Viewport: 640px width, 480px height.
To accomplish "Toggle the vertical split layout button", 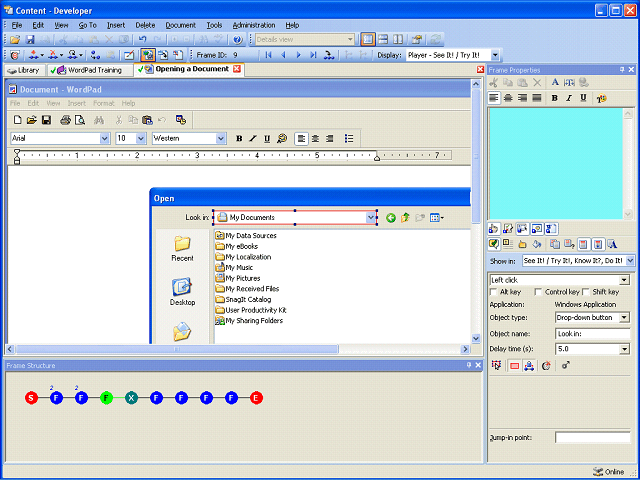I will tap(398, 40).
